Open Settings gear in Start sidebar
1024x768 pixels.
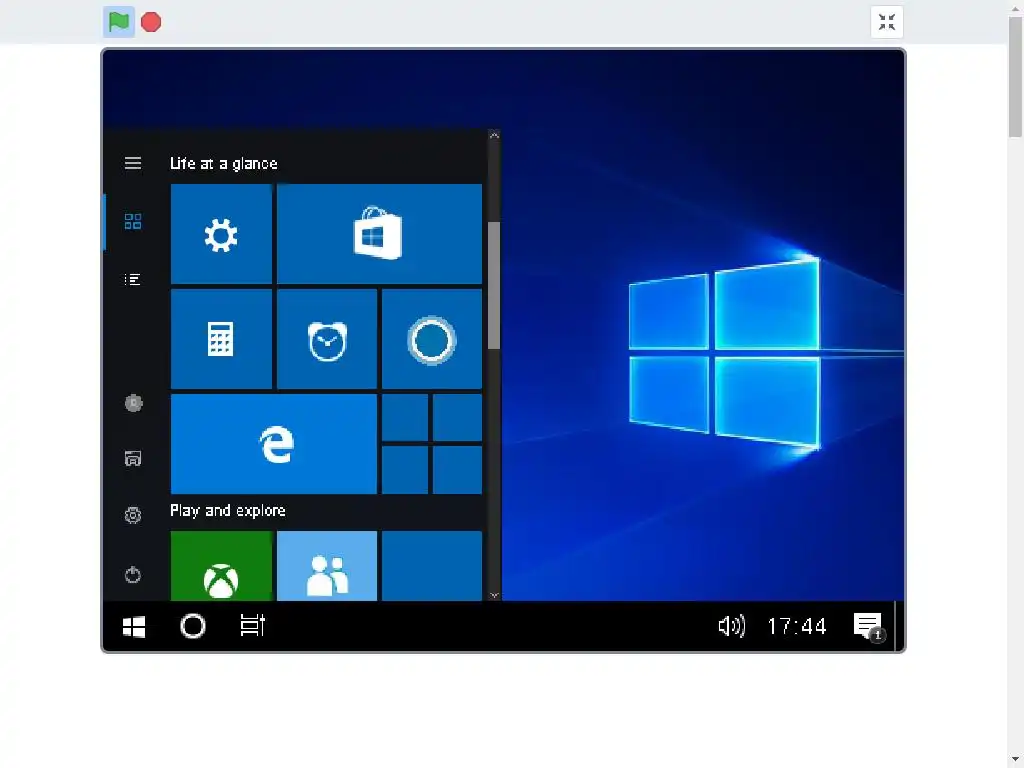[133, 515]
